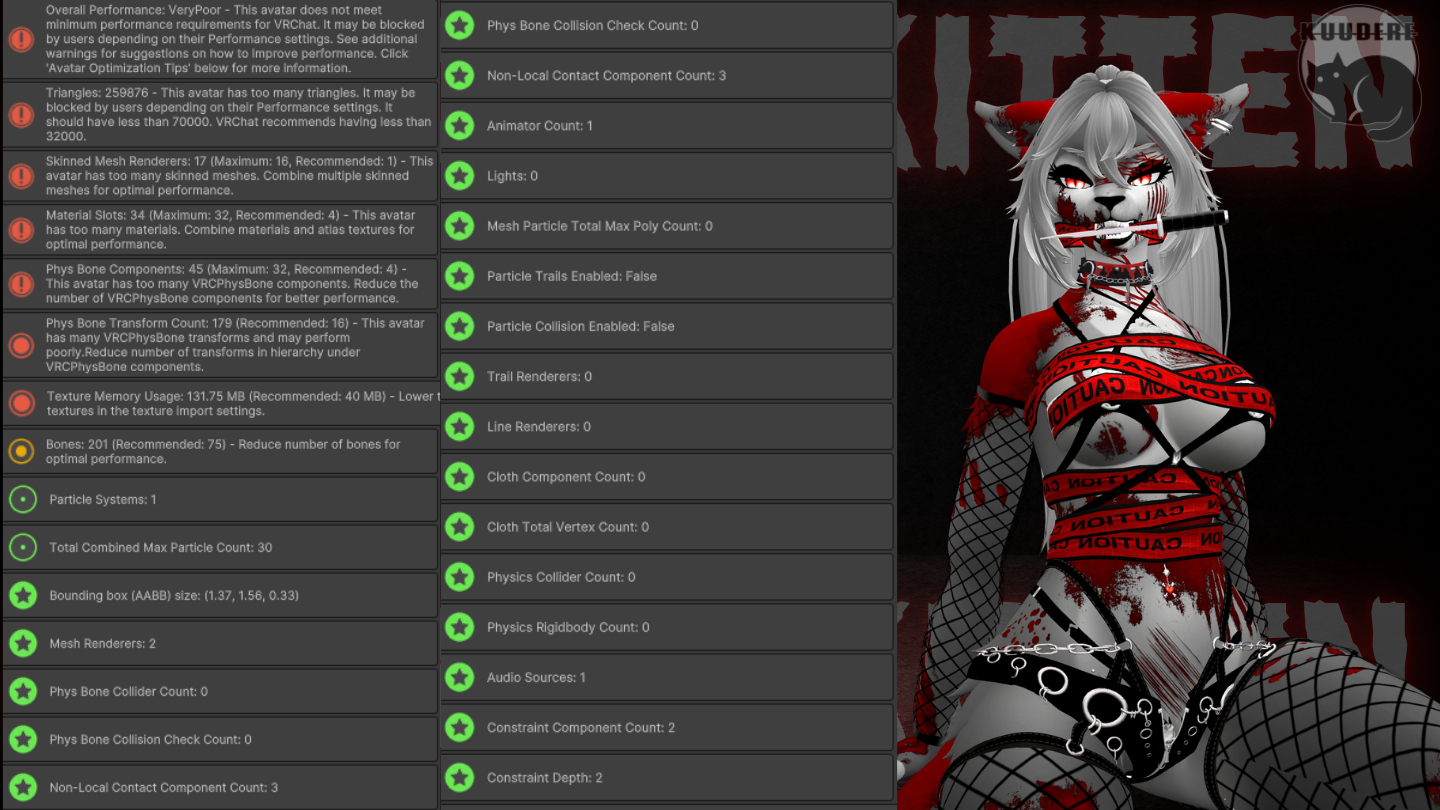Screen dimensions: 1440x810
Task: Click the Constraint Component Count: 2 row
Action: [666, 727]
